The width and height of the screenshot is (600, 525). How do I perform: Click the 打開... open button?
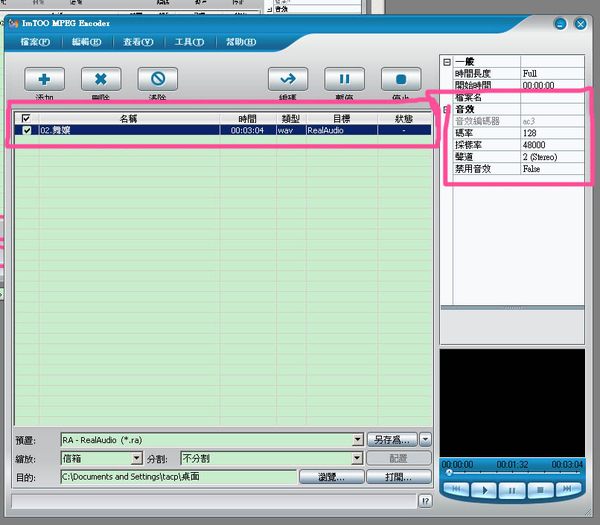[x=398, y=477]
